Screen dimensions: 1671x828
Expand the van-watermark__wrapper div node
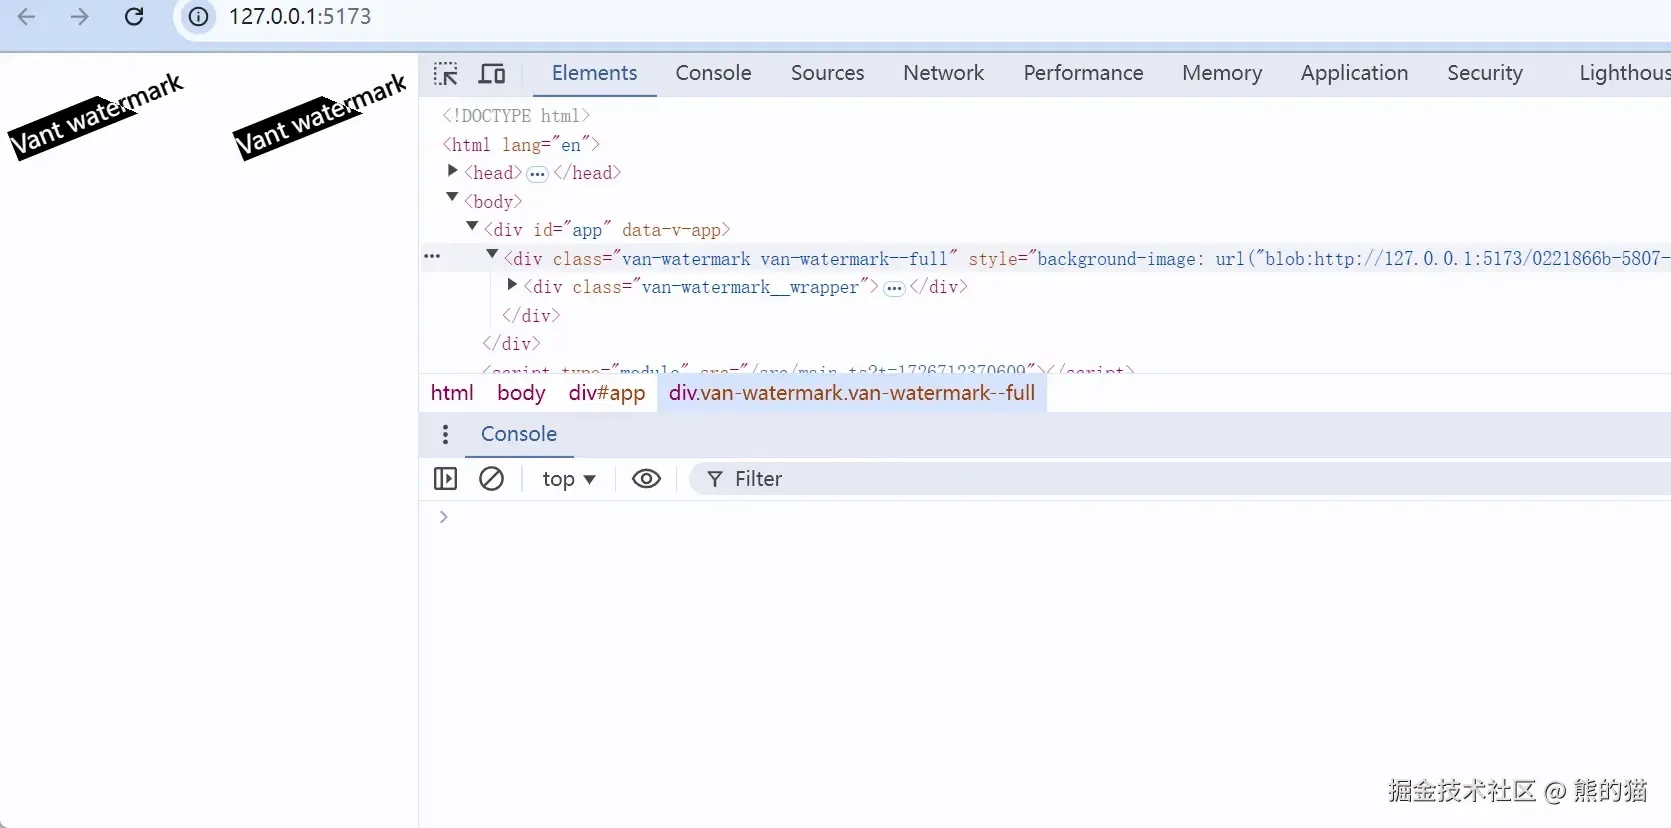tap(512, 285)
